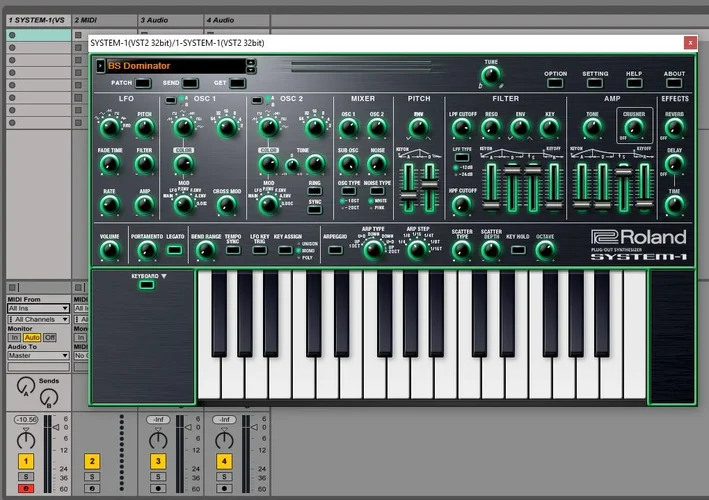Adjust the LFO FILTER knob
709x500 pixels.
pyautogui.click(x=145, y=164)
